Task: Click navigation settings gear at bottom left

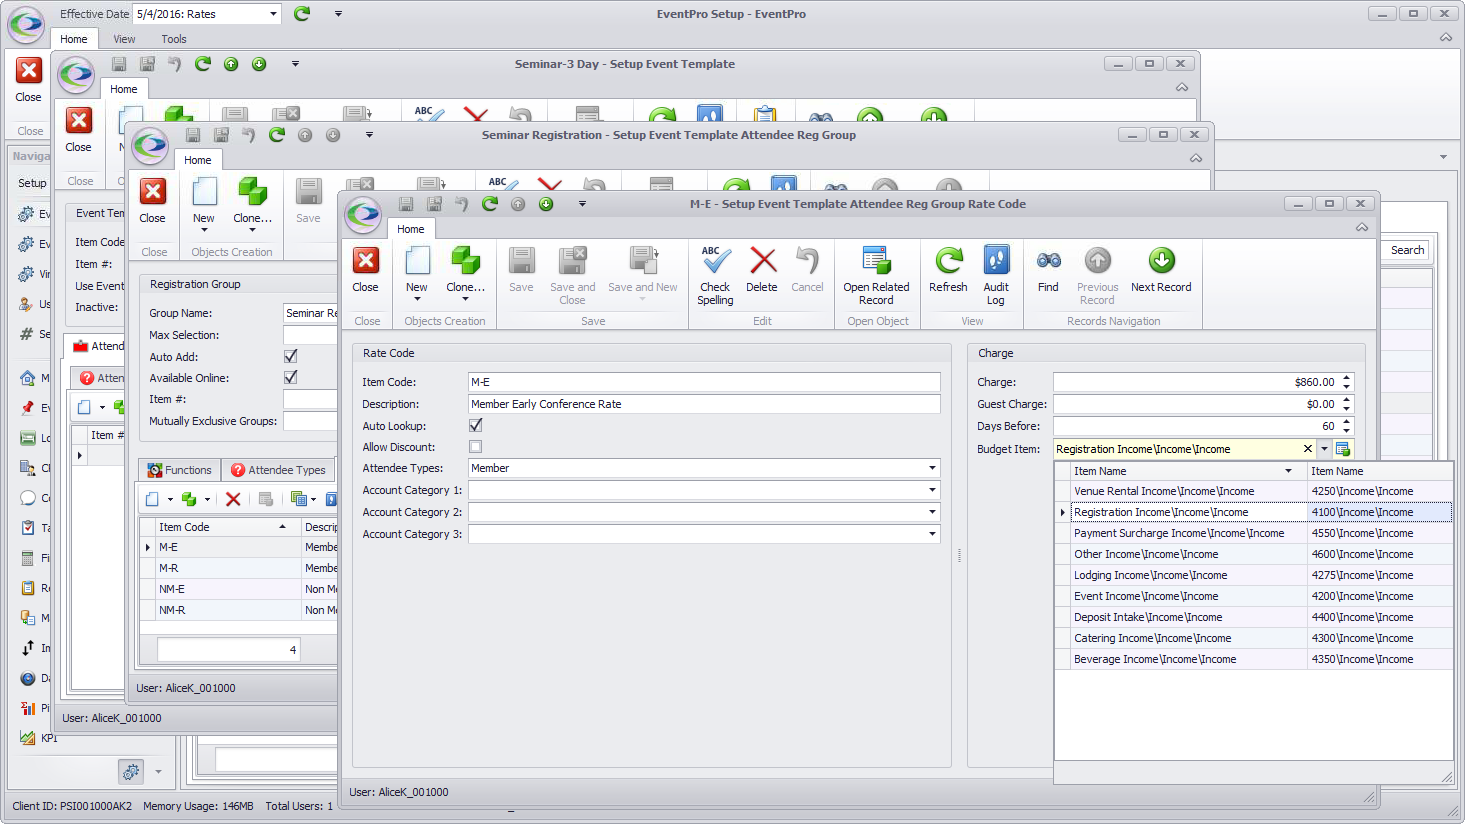Action: pyautogui.click(x=131, y=772)
